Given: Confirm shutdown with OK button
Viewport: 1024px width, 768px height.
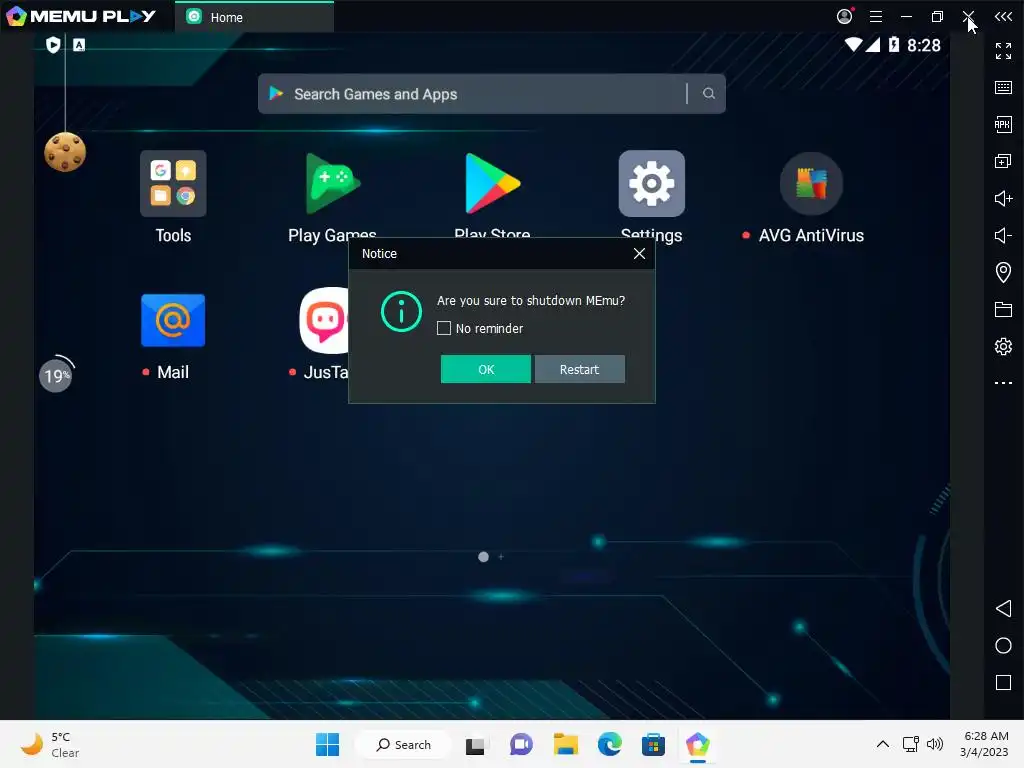Looking at the screenshot, I should pyautogui.click(x=486, y=369).
